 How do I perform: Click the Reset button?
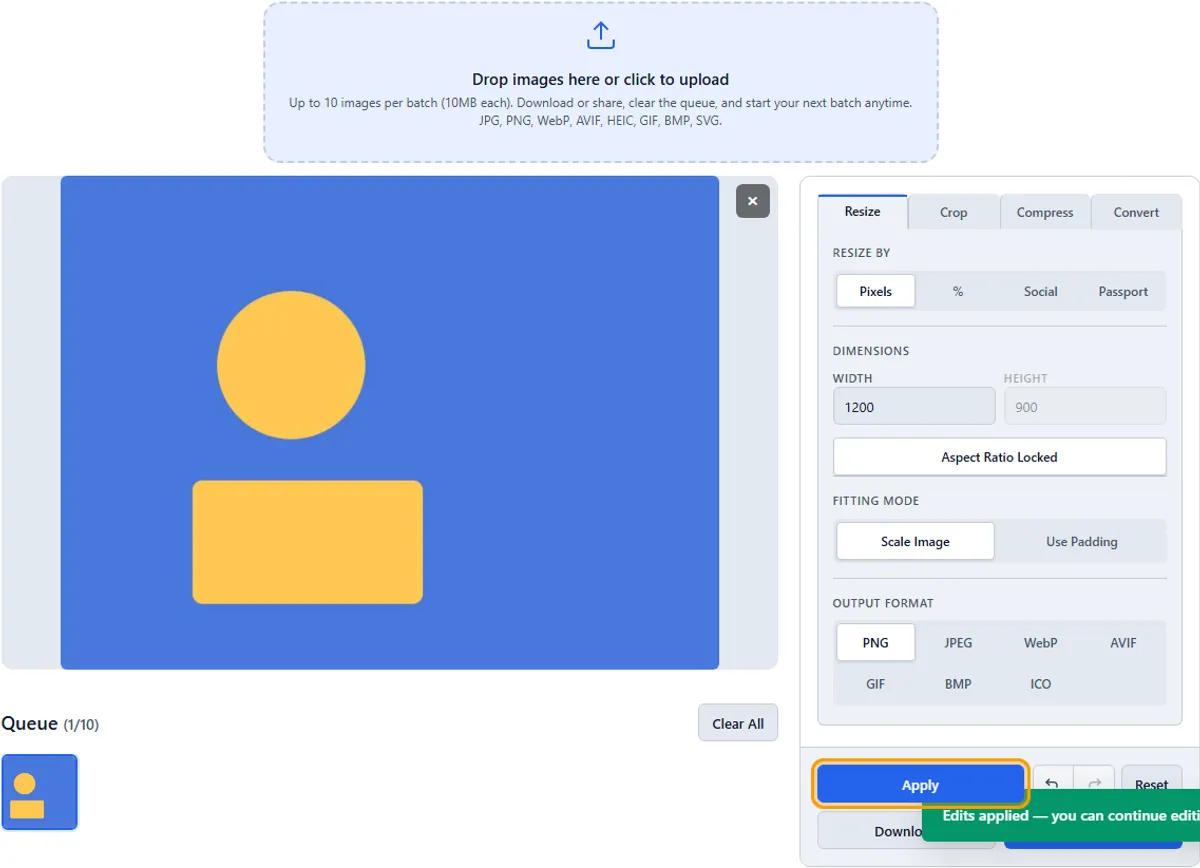[x=1152, y=785]
